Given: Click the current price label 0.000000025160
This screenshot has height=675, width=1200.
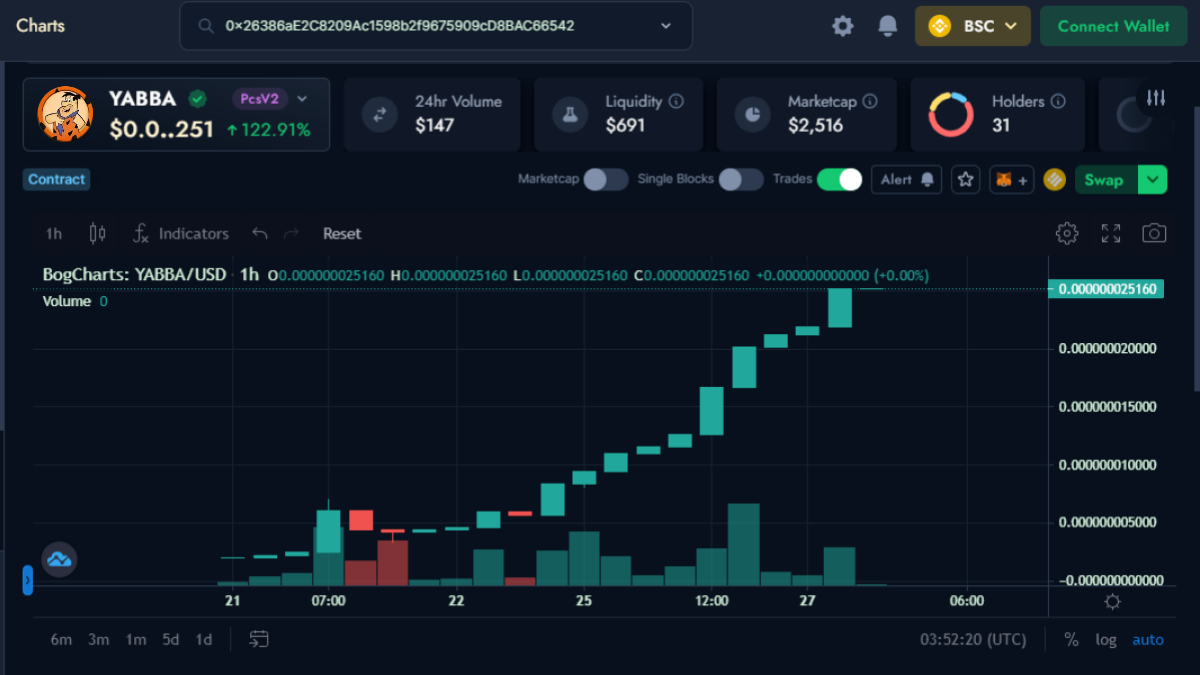Looking at the screenshot, I should tap(1106, 289).
